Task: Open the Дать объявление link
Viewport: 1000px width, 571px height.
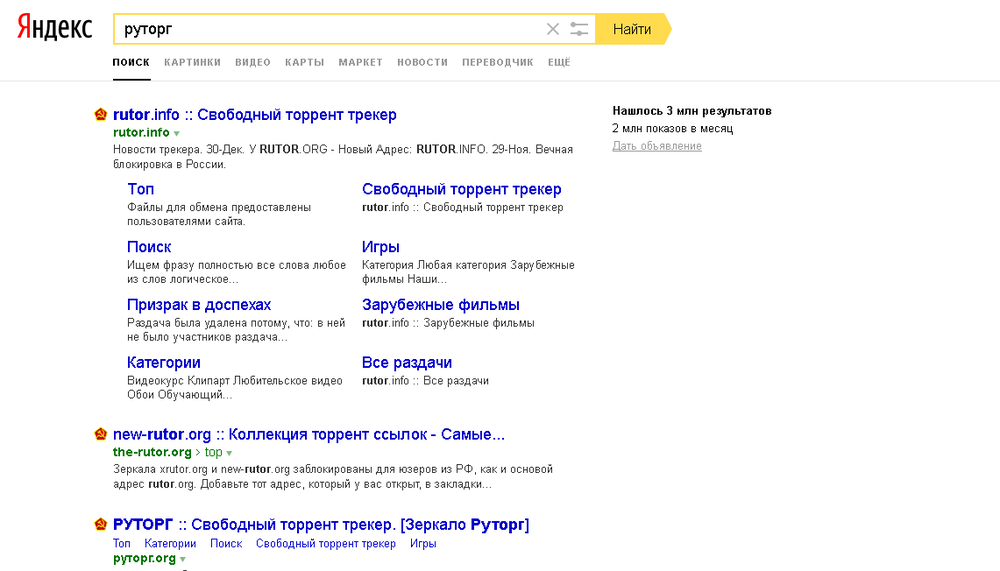Action: click(657, 146)
